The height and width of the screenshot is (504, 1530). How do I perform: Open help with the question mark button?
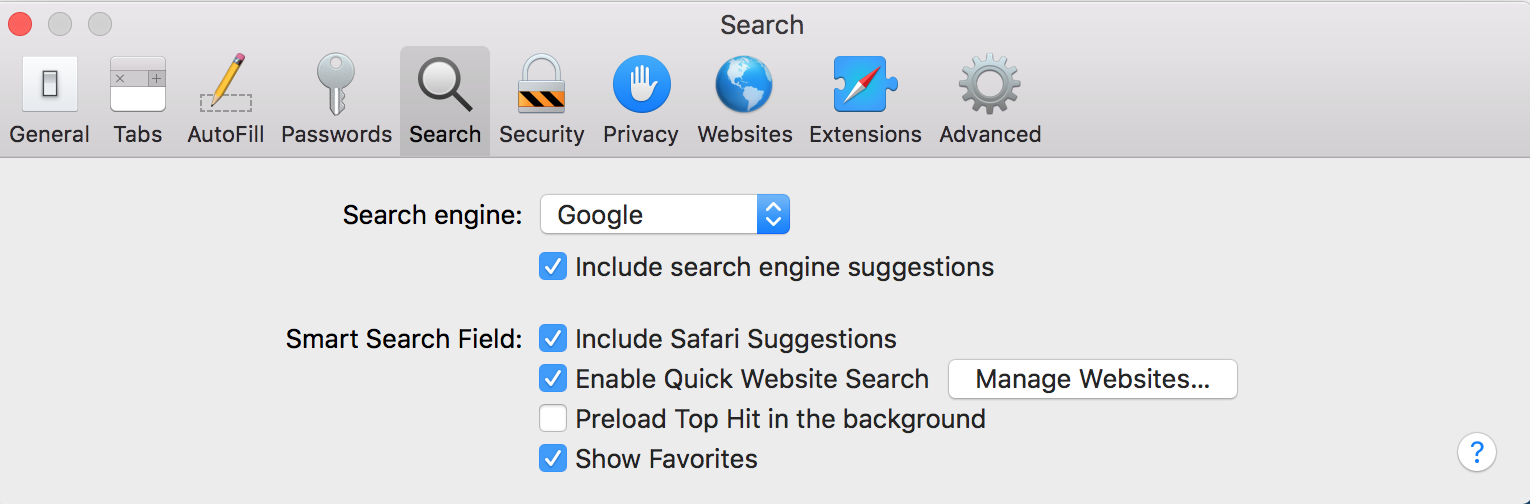coord(1476,452)
